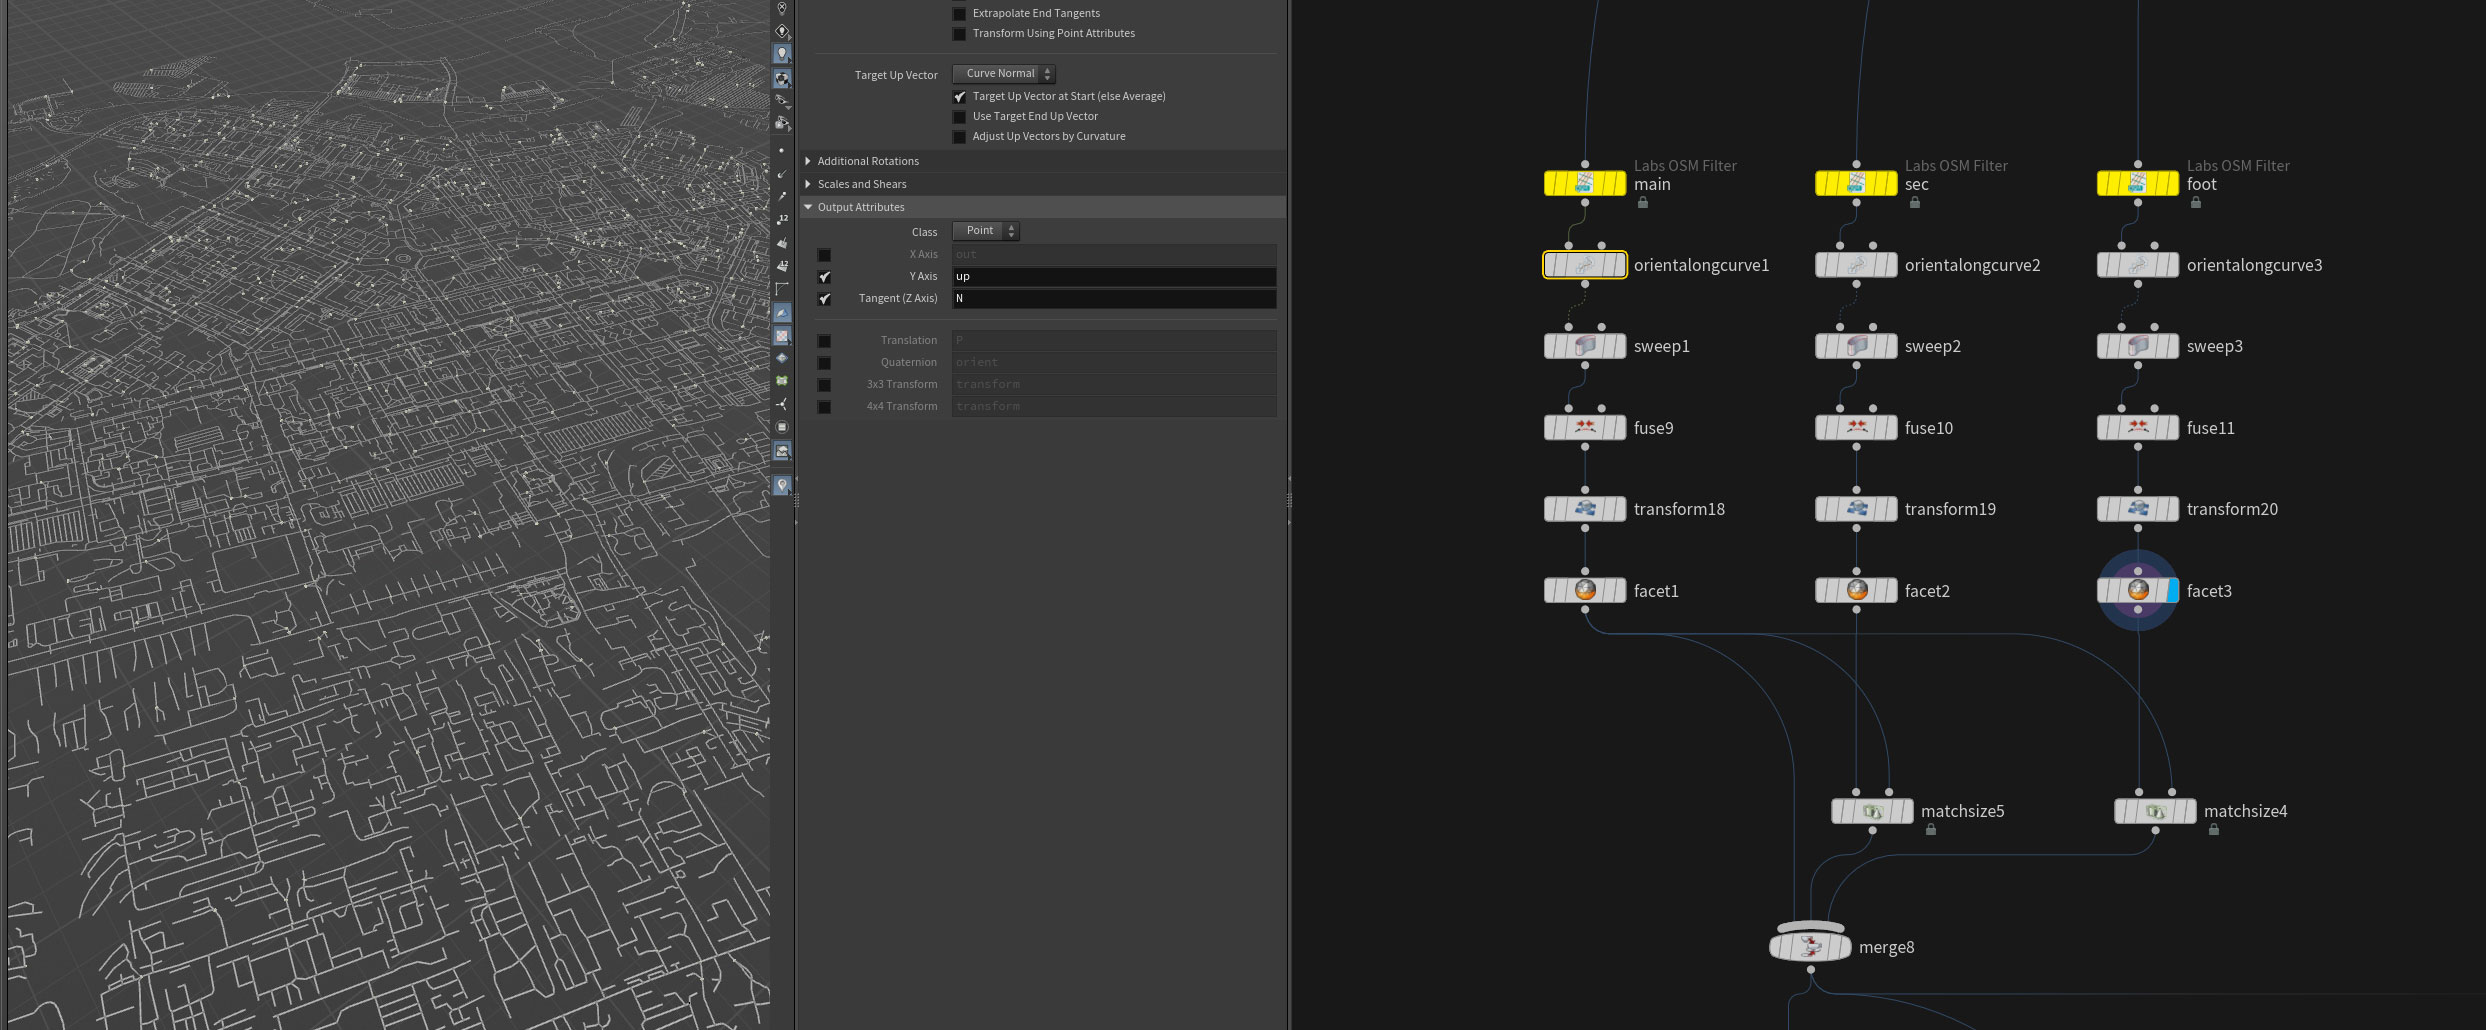Select the transform18 node

click(1585, 509)
